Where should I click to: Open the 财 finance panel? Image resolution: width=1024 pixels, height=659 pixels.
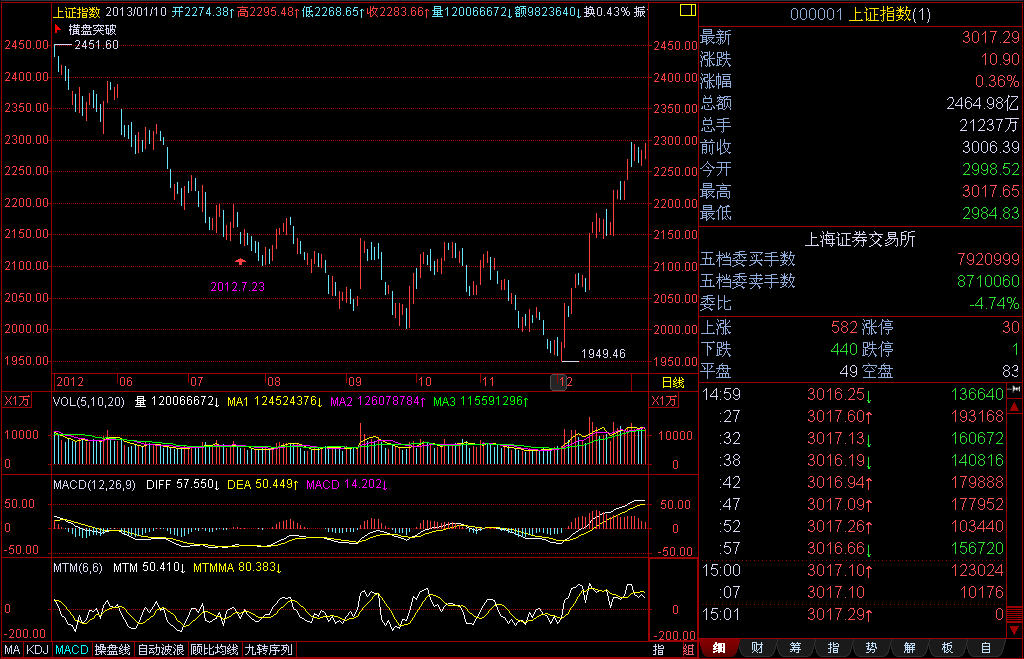click(x=757, y=648)
